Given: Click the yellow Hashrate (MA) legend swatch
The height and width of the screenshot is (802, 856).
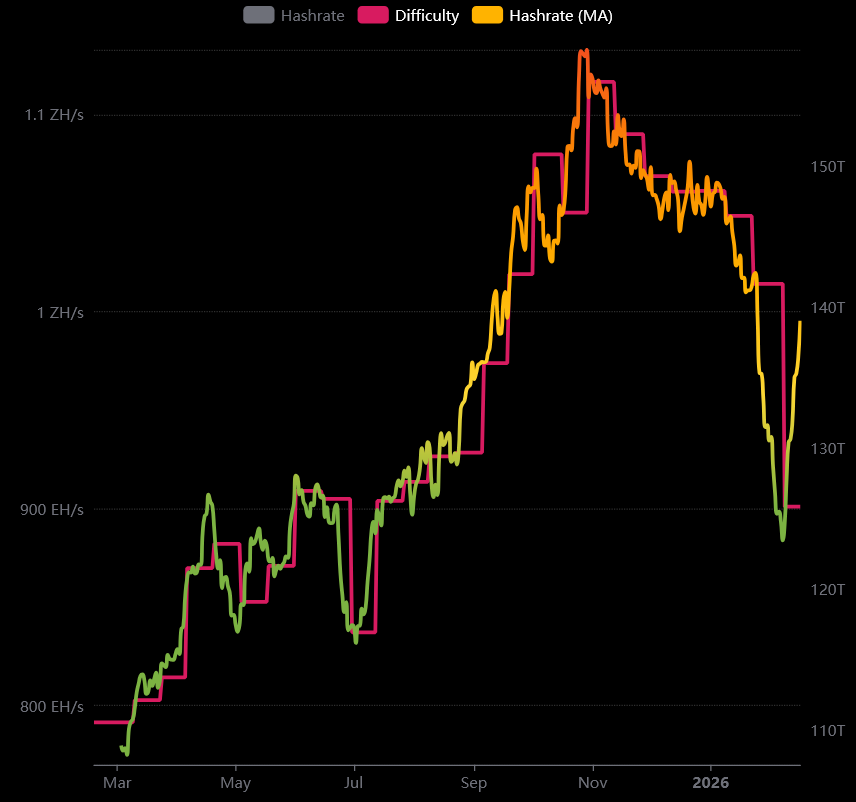Looking at the screenshot, I should 487,15.
